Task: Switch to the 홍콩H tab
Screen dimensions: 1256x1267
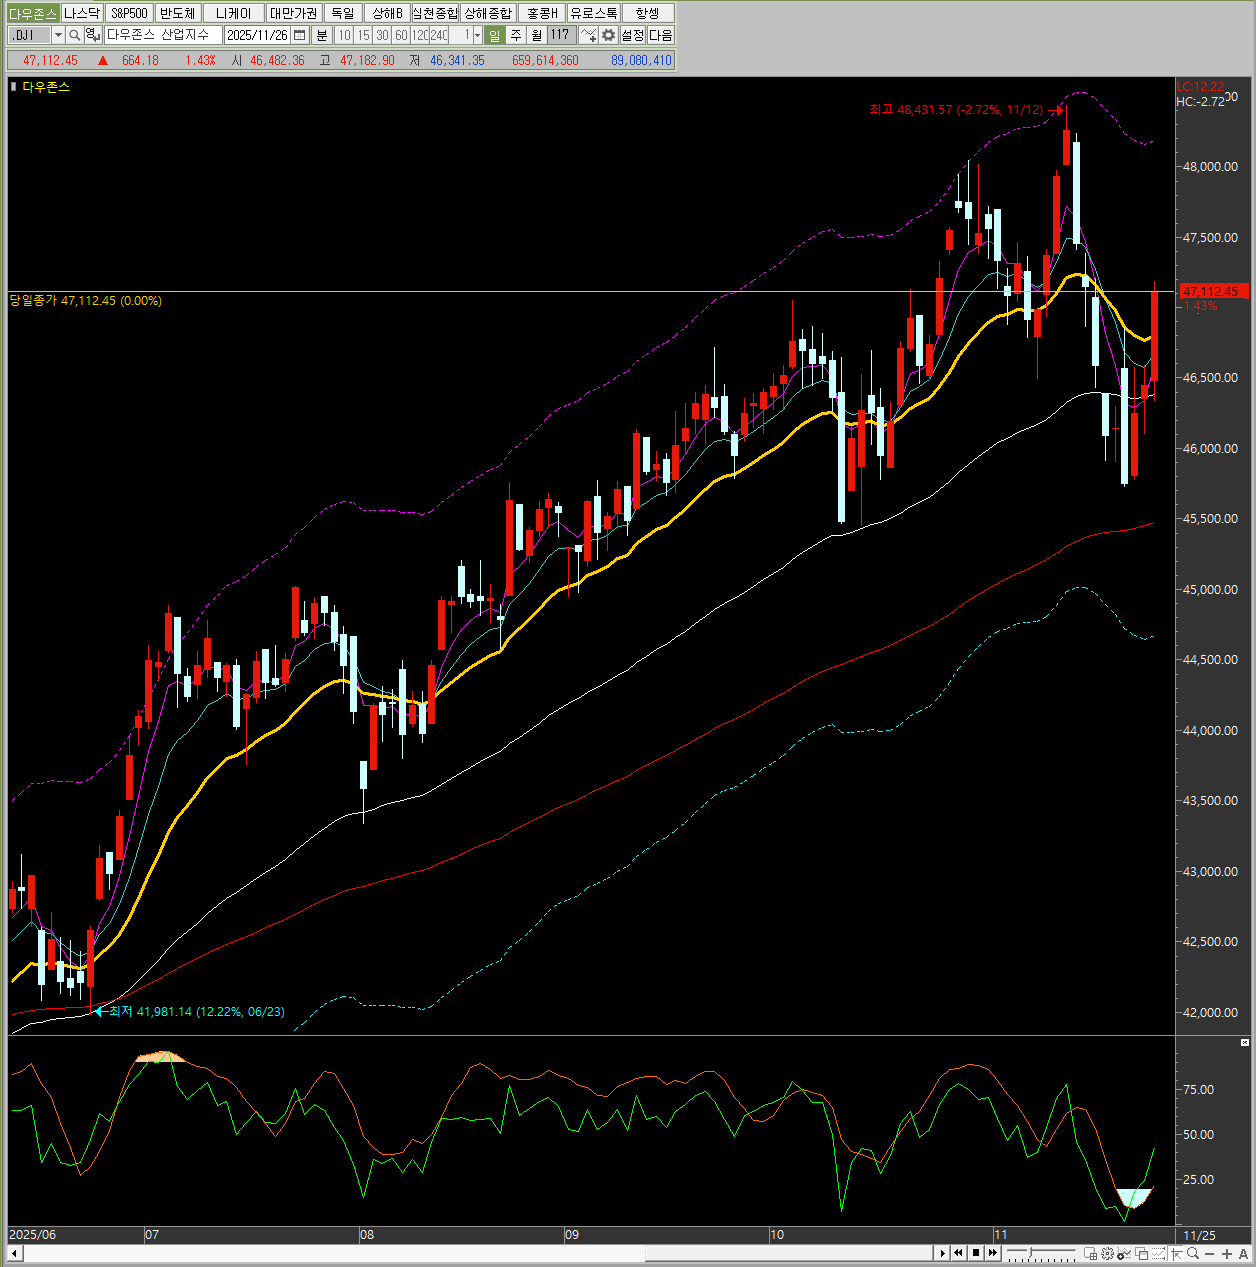Action: click(x=542, y=13)
